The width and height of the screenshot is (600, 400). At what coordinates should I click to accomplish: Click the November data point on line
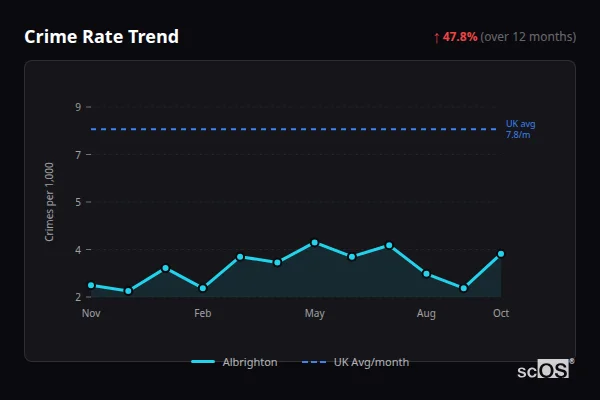click(91, 285)
